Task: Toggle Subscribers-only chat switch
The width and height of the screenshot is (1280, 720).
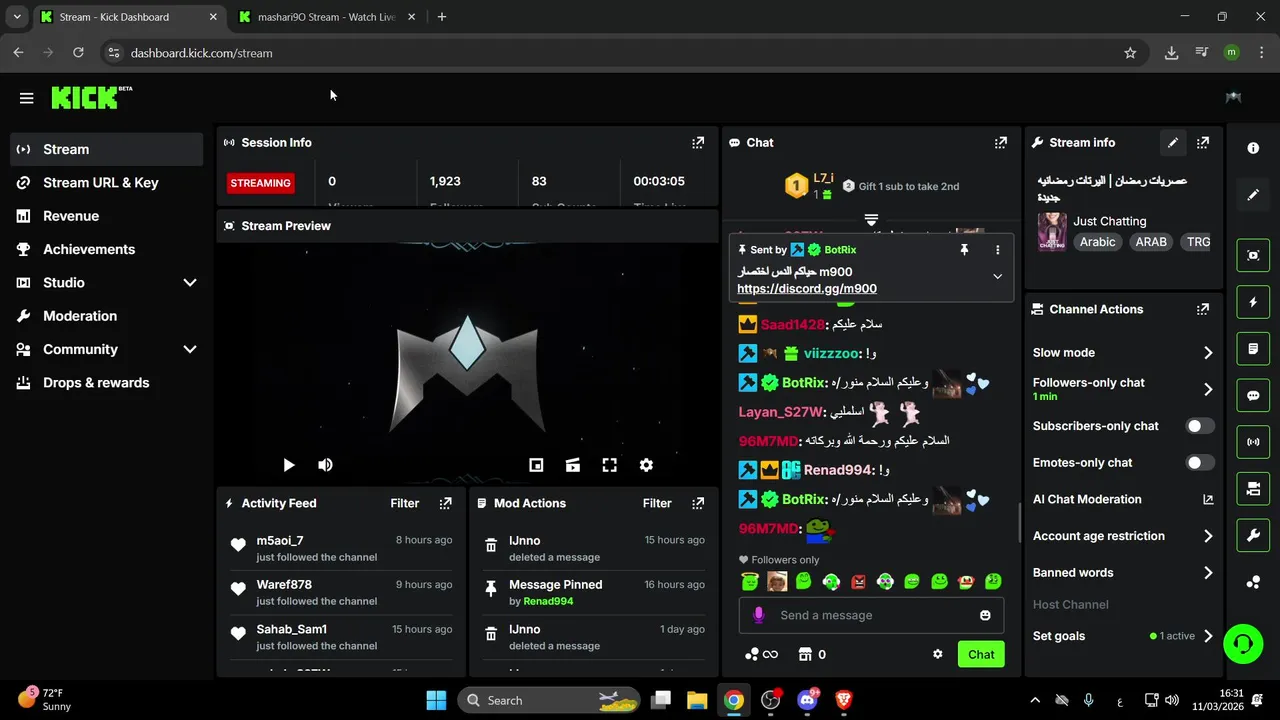Action: (1200, 426)
